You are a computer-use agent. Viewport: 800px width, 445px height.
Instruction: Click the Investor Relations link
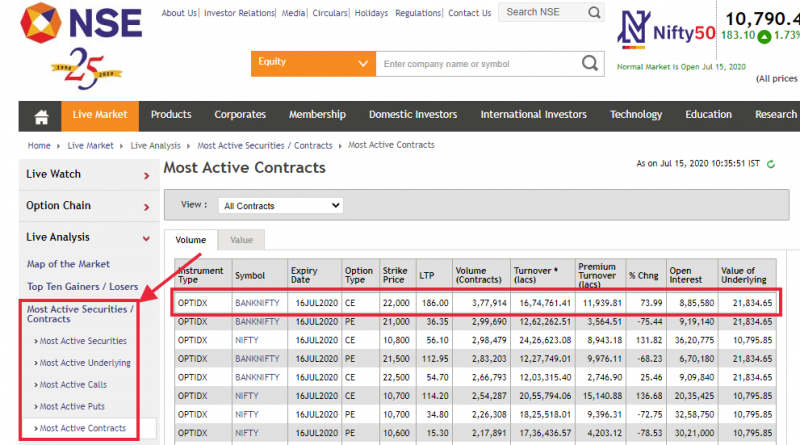point(239,13)
